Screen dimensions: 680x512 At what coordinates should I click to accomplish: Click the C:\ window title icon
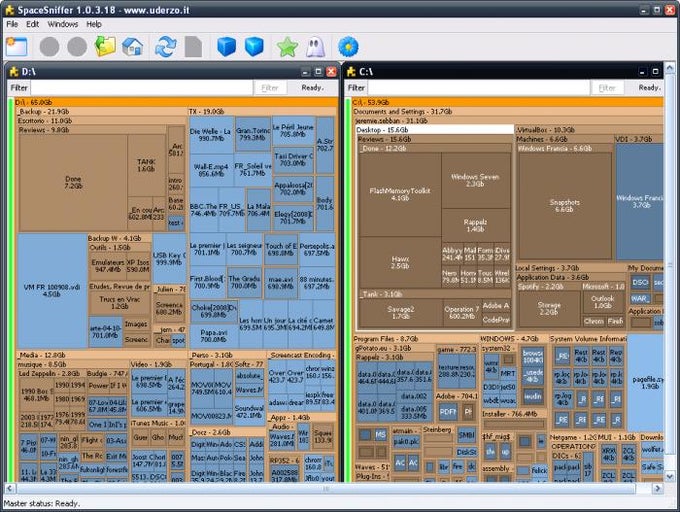351,72
